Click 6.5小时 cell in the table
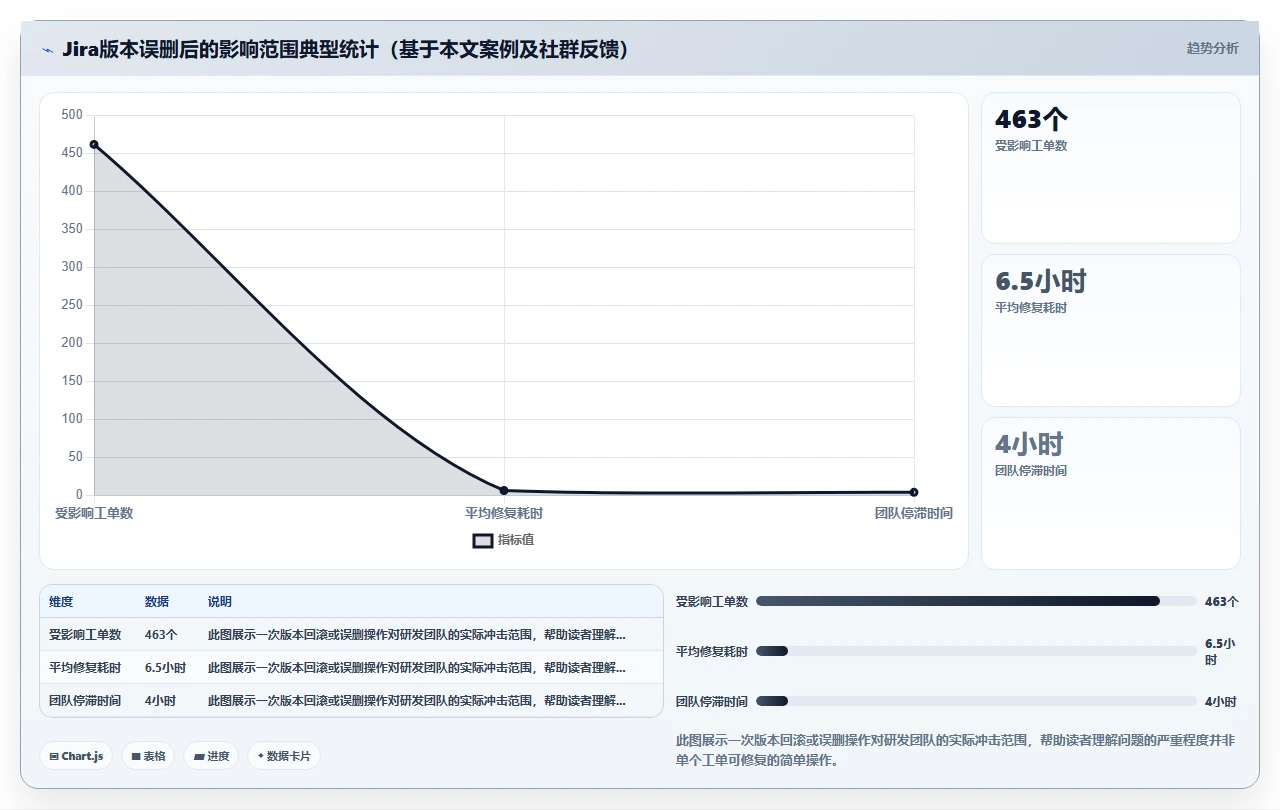 point(166,667)
